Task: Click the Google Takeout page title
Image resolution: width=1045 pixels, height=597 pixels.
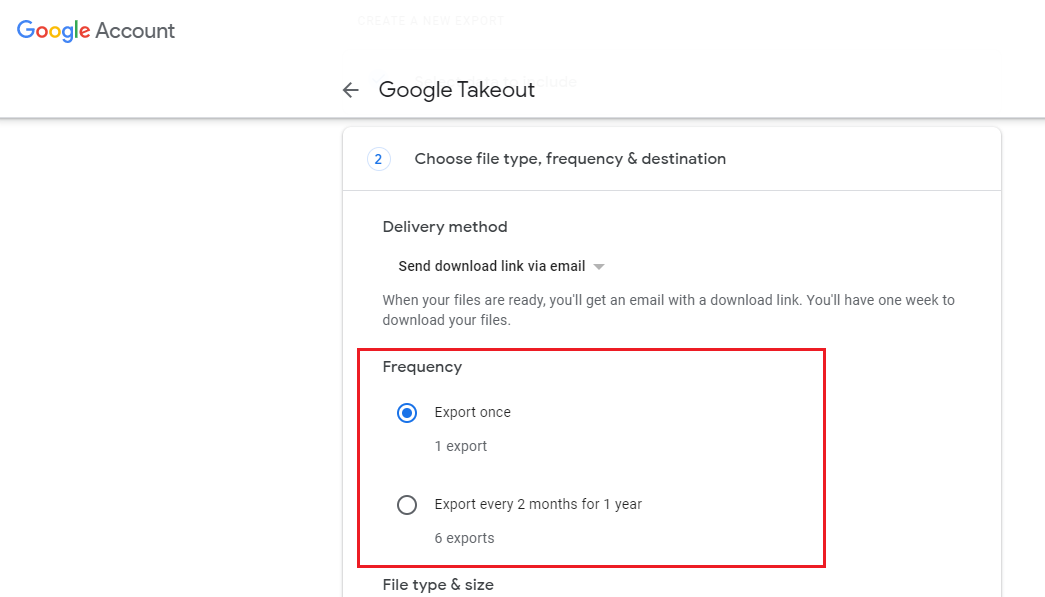Action: [456, 90]
